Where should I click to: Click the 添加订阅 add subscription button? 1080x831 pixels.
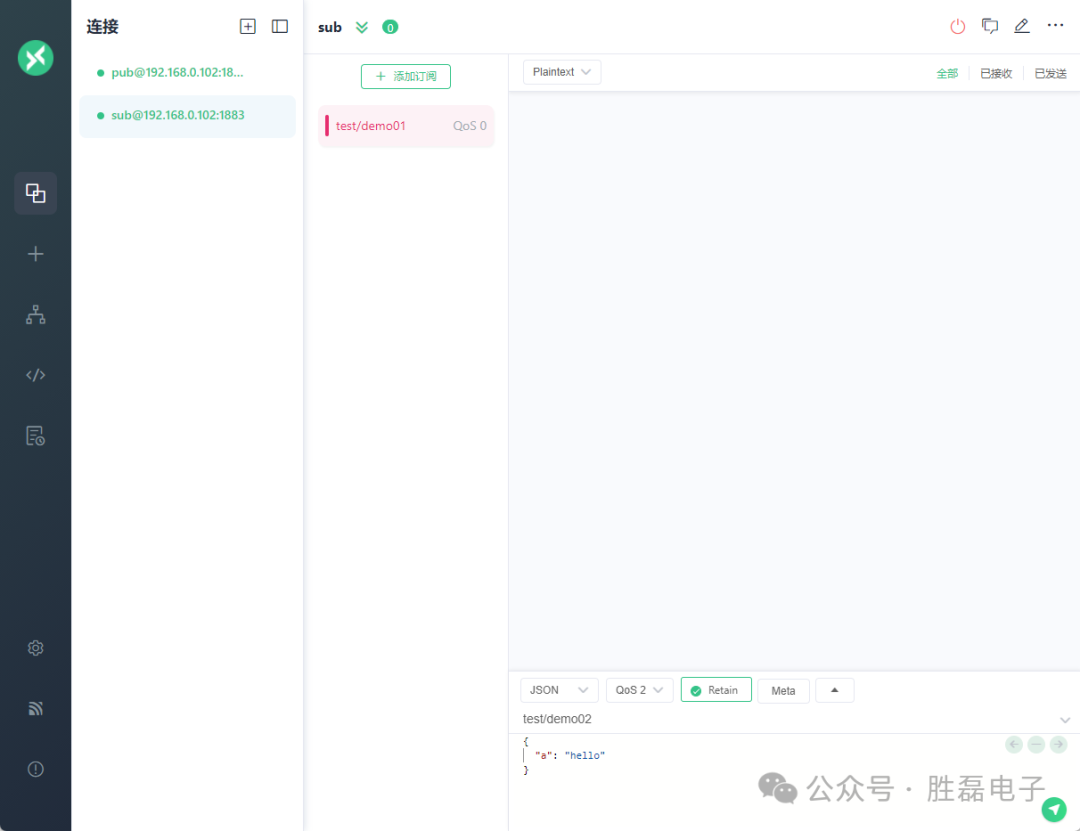[406, 76]
